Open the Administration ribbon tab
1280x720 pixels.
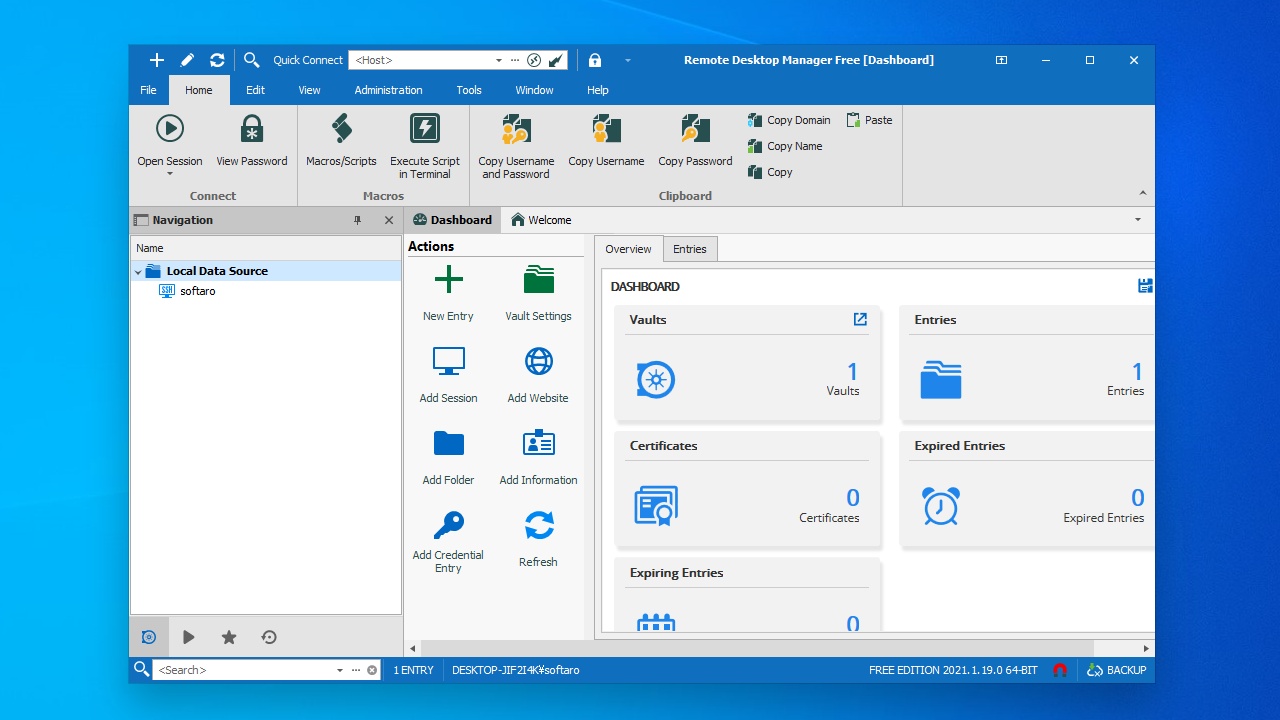pos(388,90)
